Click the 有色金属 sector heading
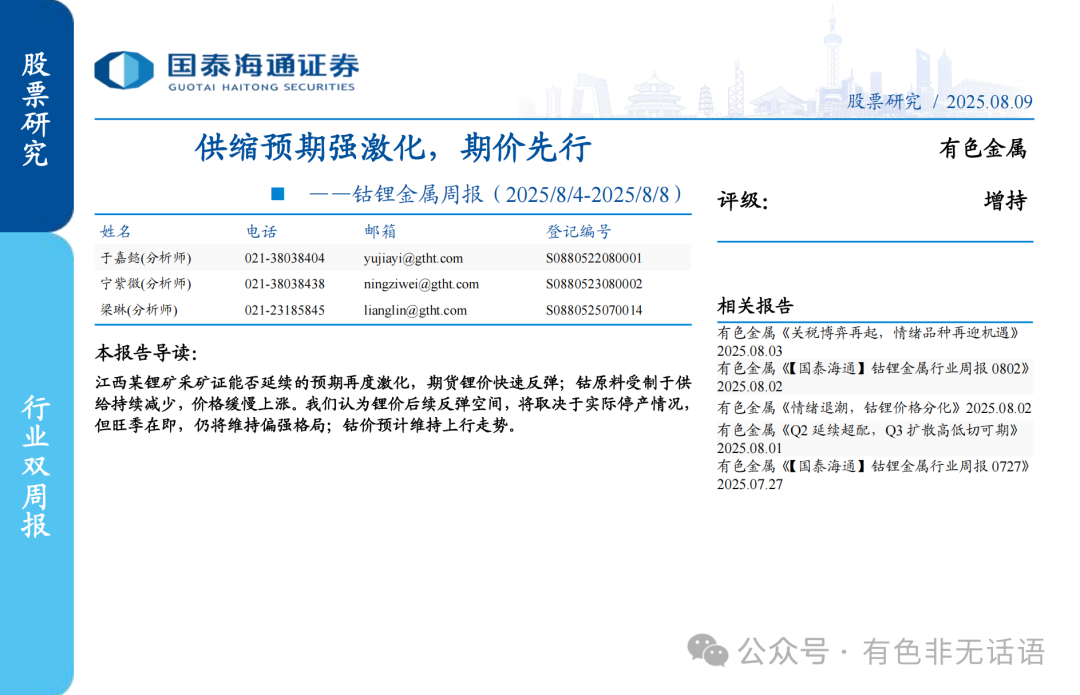 pyautogui.click(x=983, y=148)
